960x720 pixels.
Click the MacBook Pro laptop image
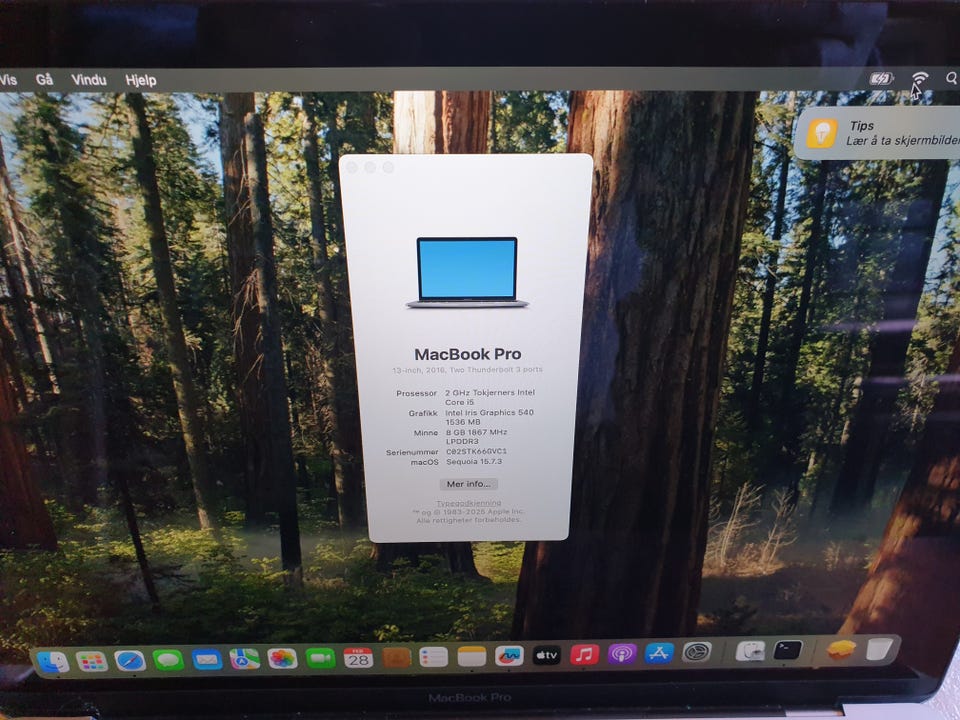[x=467, y=272]
